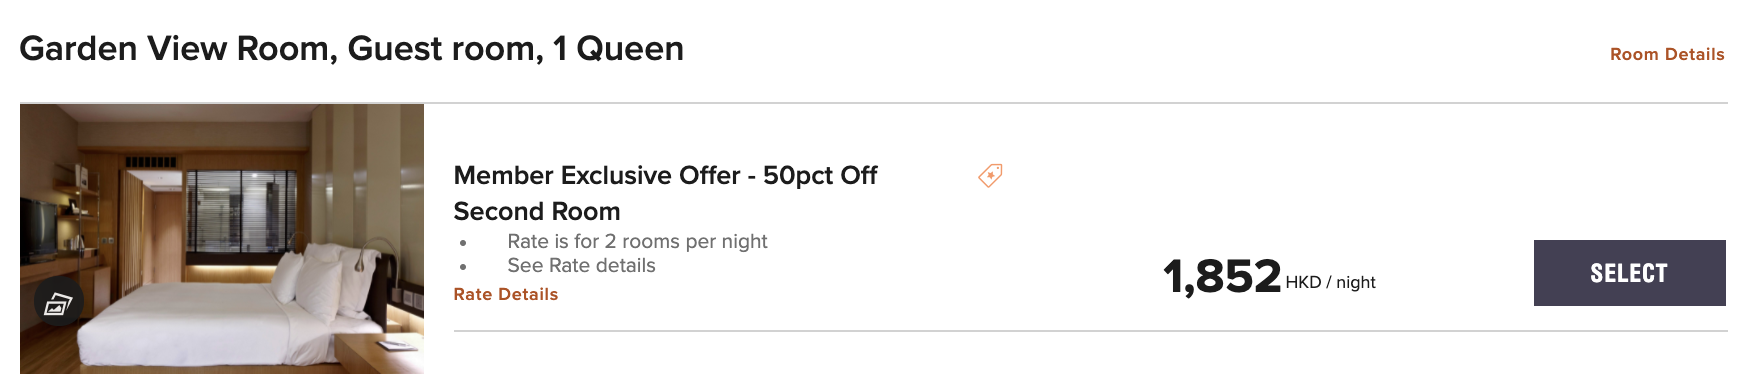Click the Member Exclusive Offer title

pyautogui.click(x=665, y=193)
